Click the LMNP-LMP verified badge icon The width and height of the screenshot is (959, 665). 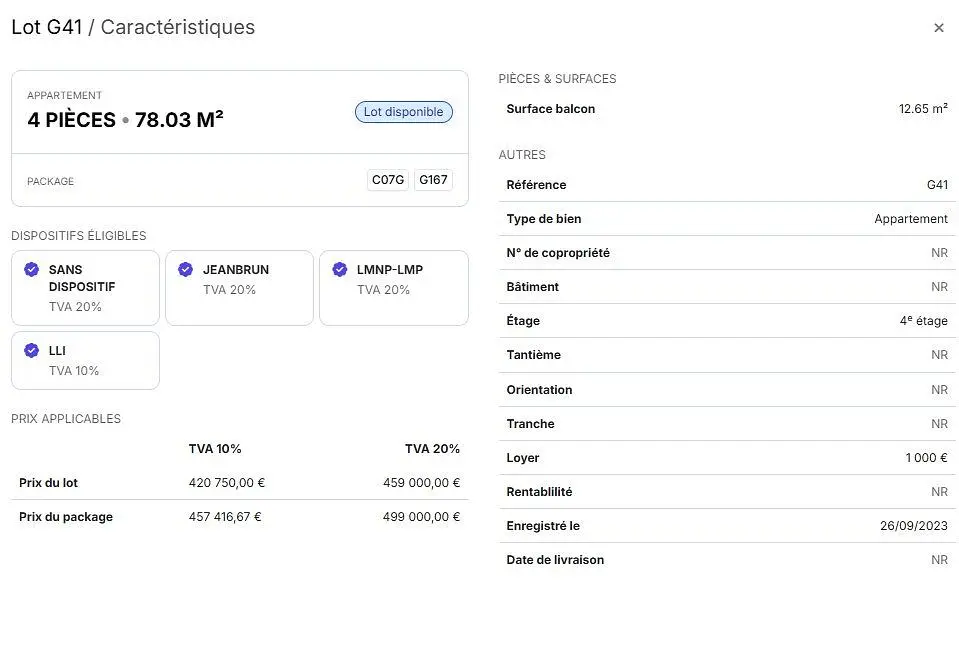coord(339,269)
